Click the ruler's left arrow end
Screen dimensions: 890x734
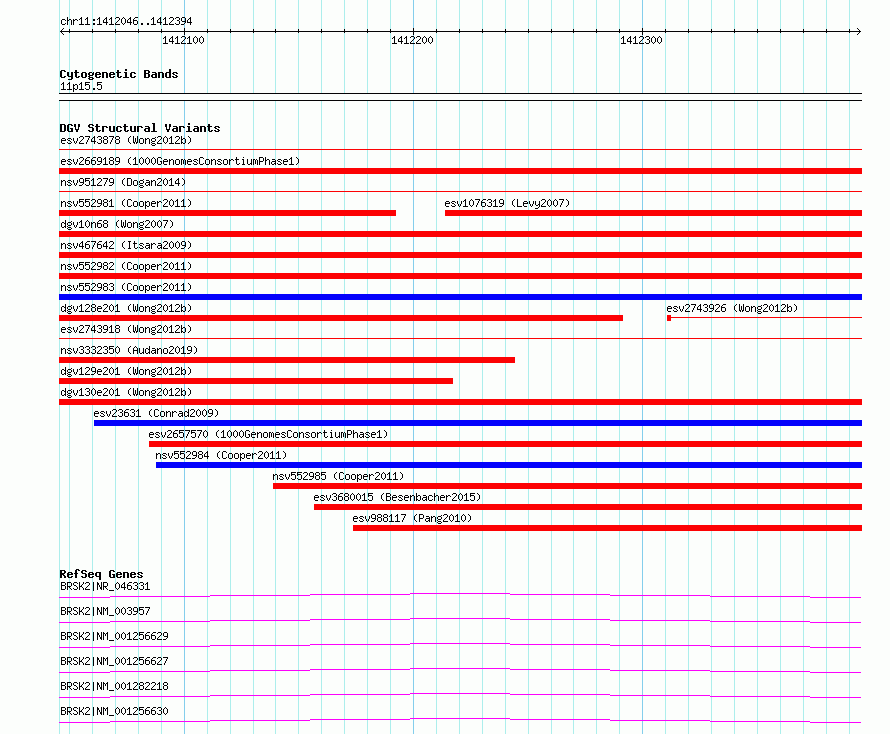[63, 31]
